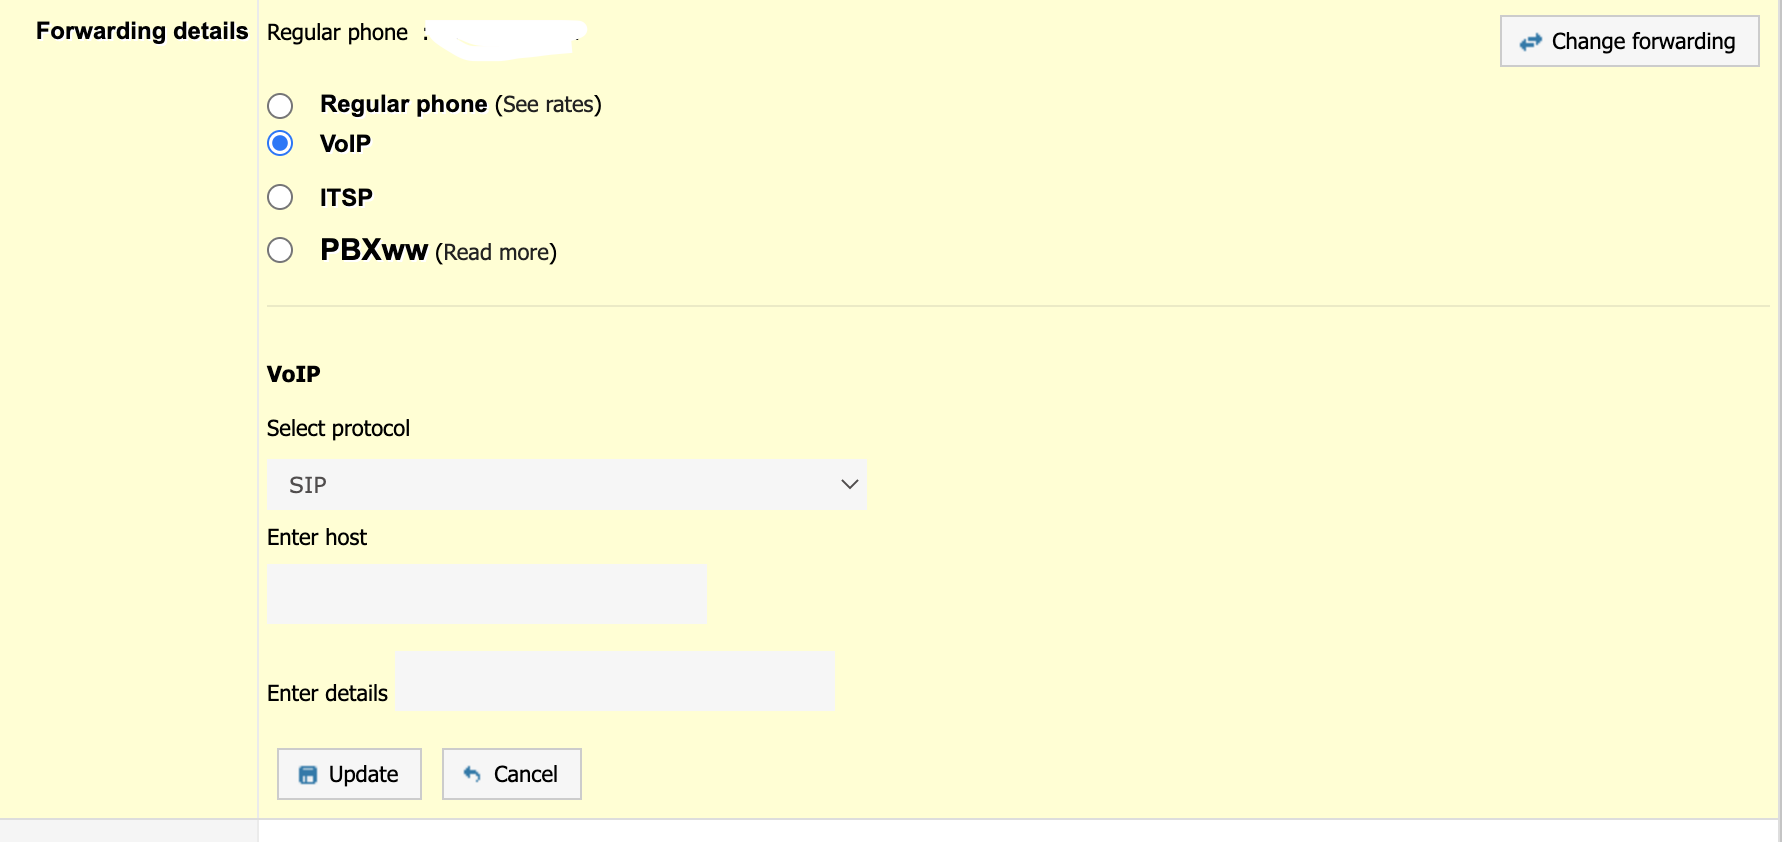This screenshot has height=842, width=1786.
Task: Select the Regular phone radio button
Action: [280, 105]
